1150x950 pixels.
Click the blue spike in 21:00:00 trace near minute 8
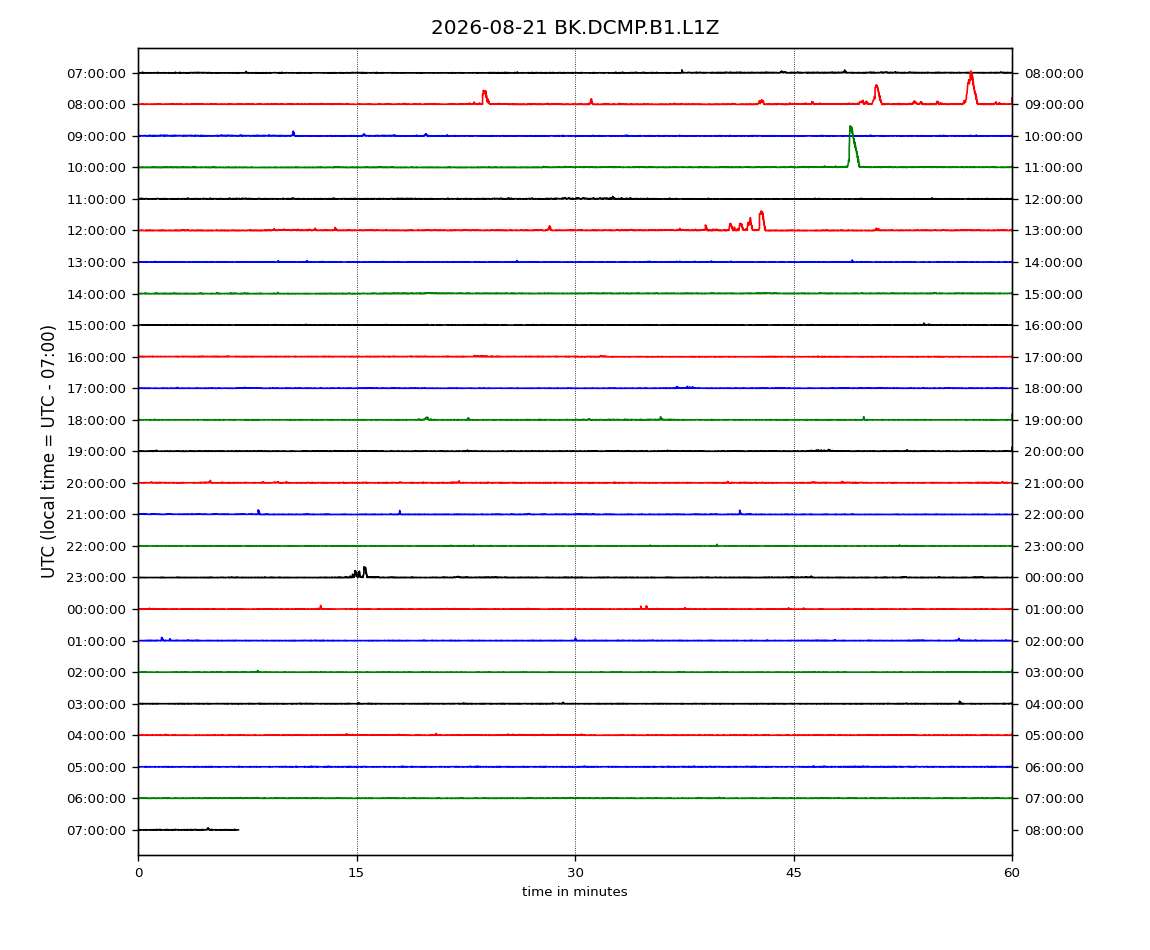click(258, 512)
